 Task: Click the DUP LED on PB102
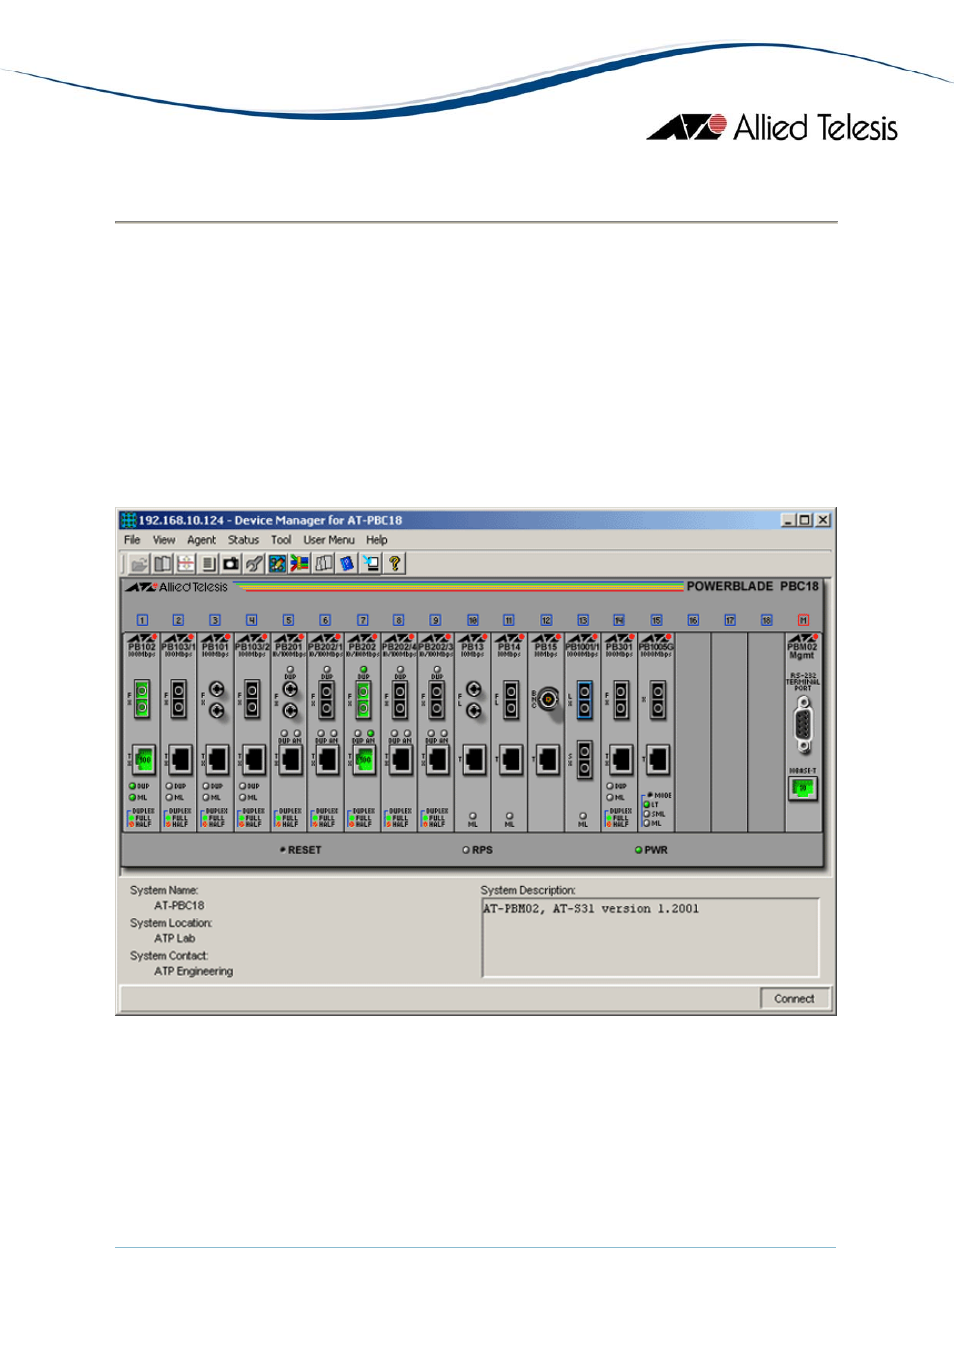tap(132, 786)
